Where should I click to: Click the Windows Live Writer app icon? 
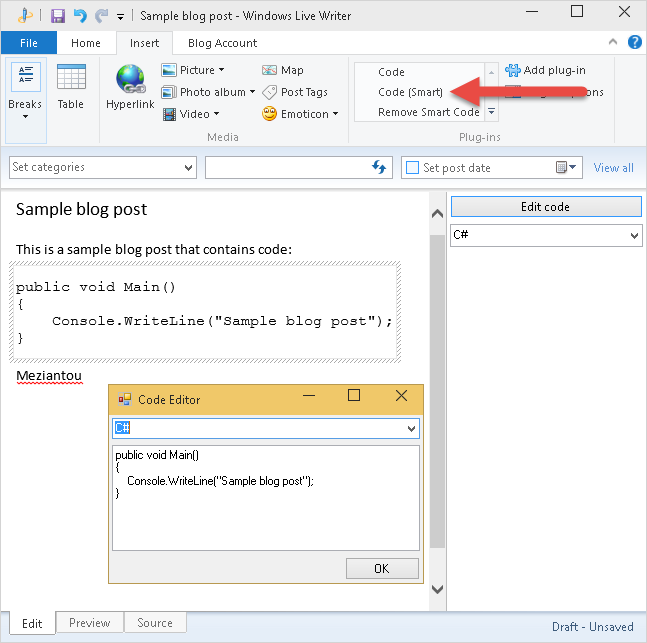pyautogui.click(x=25, y=15)
